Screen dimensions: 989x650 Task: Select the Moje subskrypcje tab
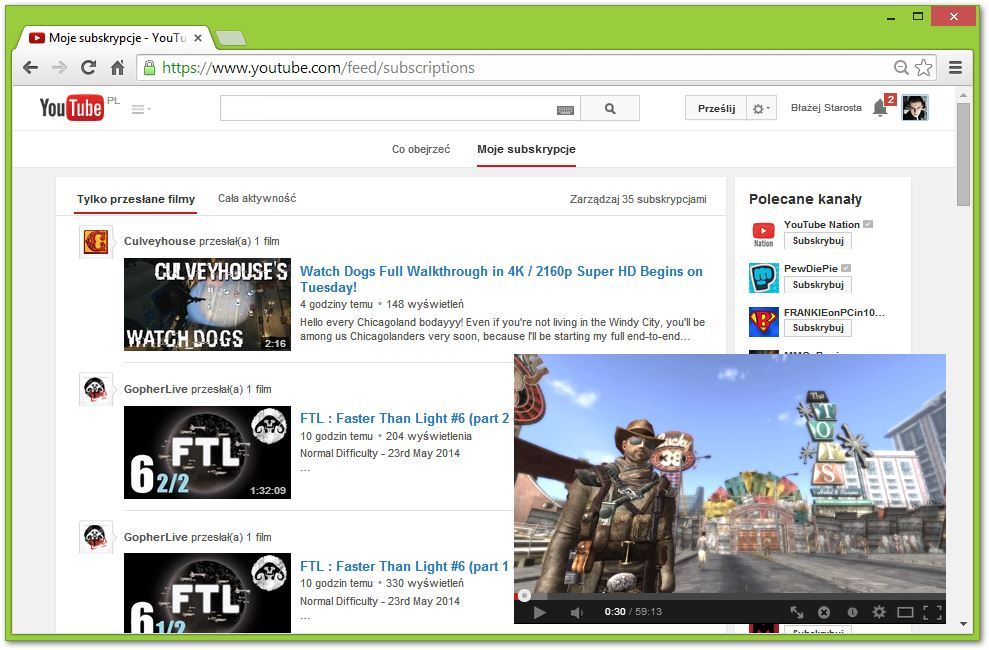pos(526,149)
